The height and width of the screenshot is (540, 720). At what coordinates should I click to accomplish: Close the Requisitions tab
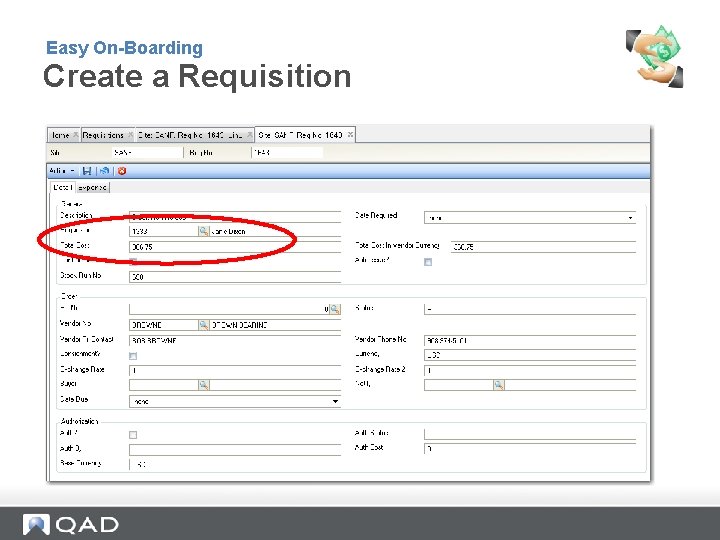130,135
